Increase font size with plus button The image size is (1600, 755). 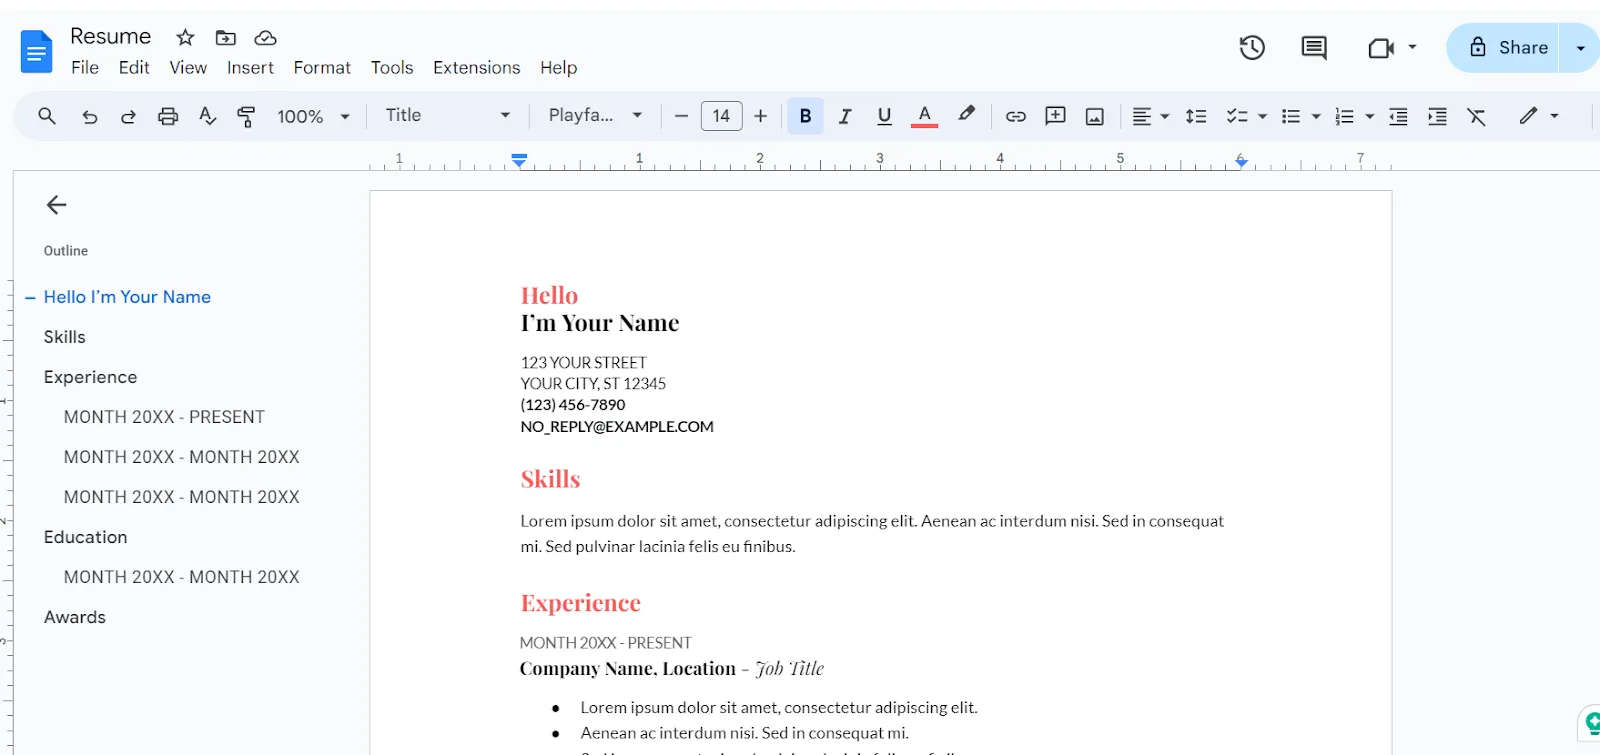tap(761, 116)
